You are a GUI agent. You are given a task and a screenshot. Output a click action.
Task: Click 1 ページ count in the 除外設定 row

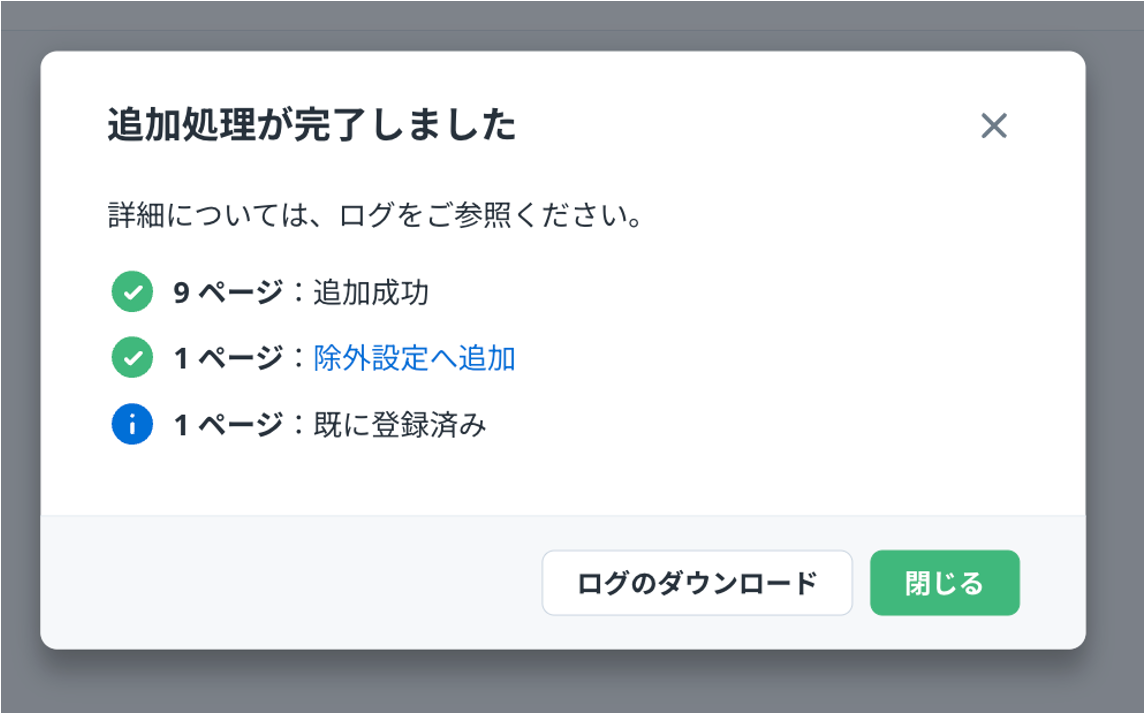[228, 358]
